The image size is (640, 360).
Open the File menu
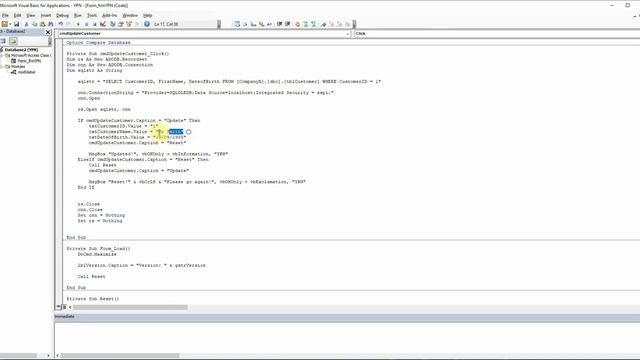tap(5, 15)
